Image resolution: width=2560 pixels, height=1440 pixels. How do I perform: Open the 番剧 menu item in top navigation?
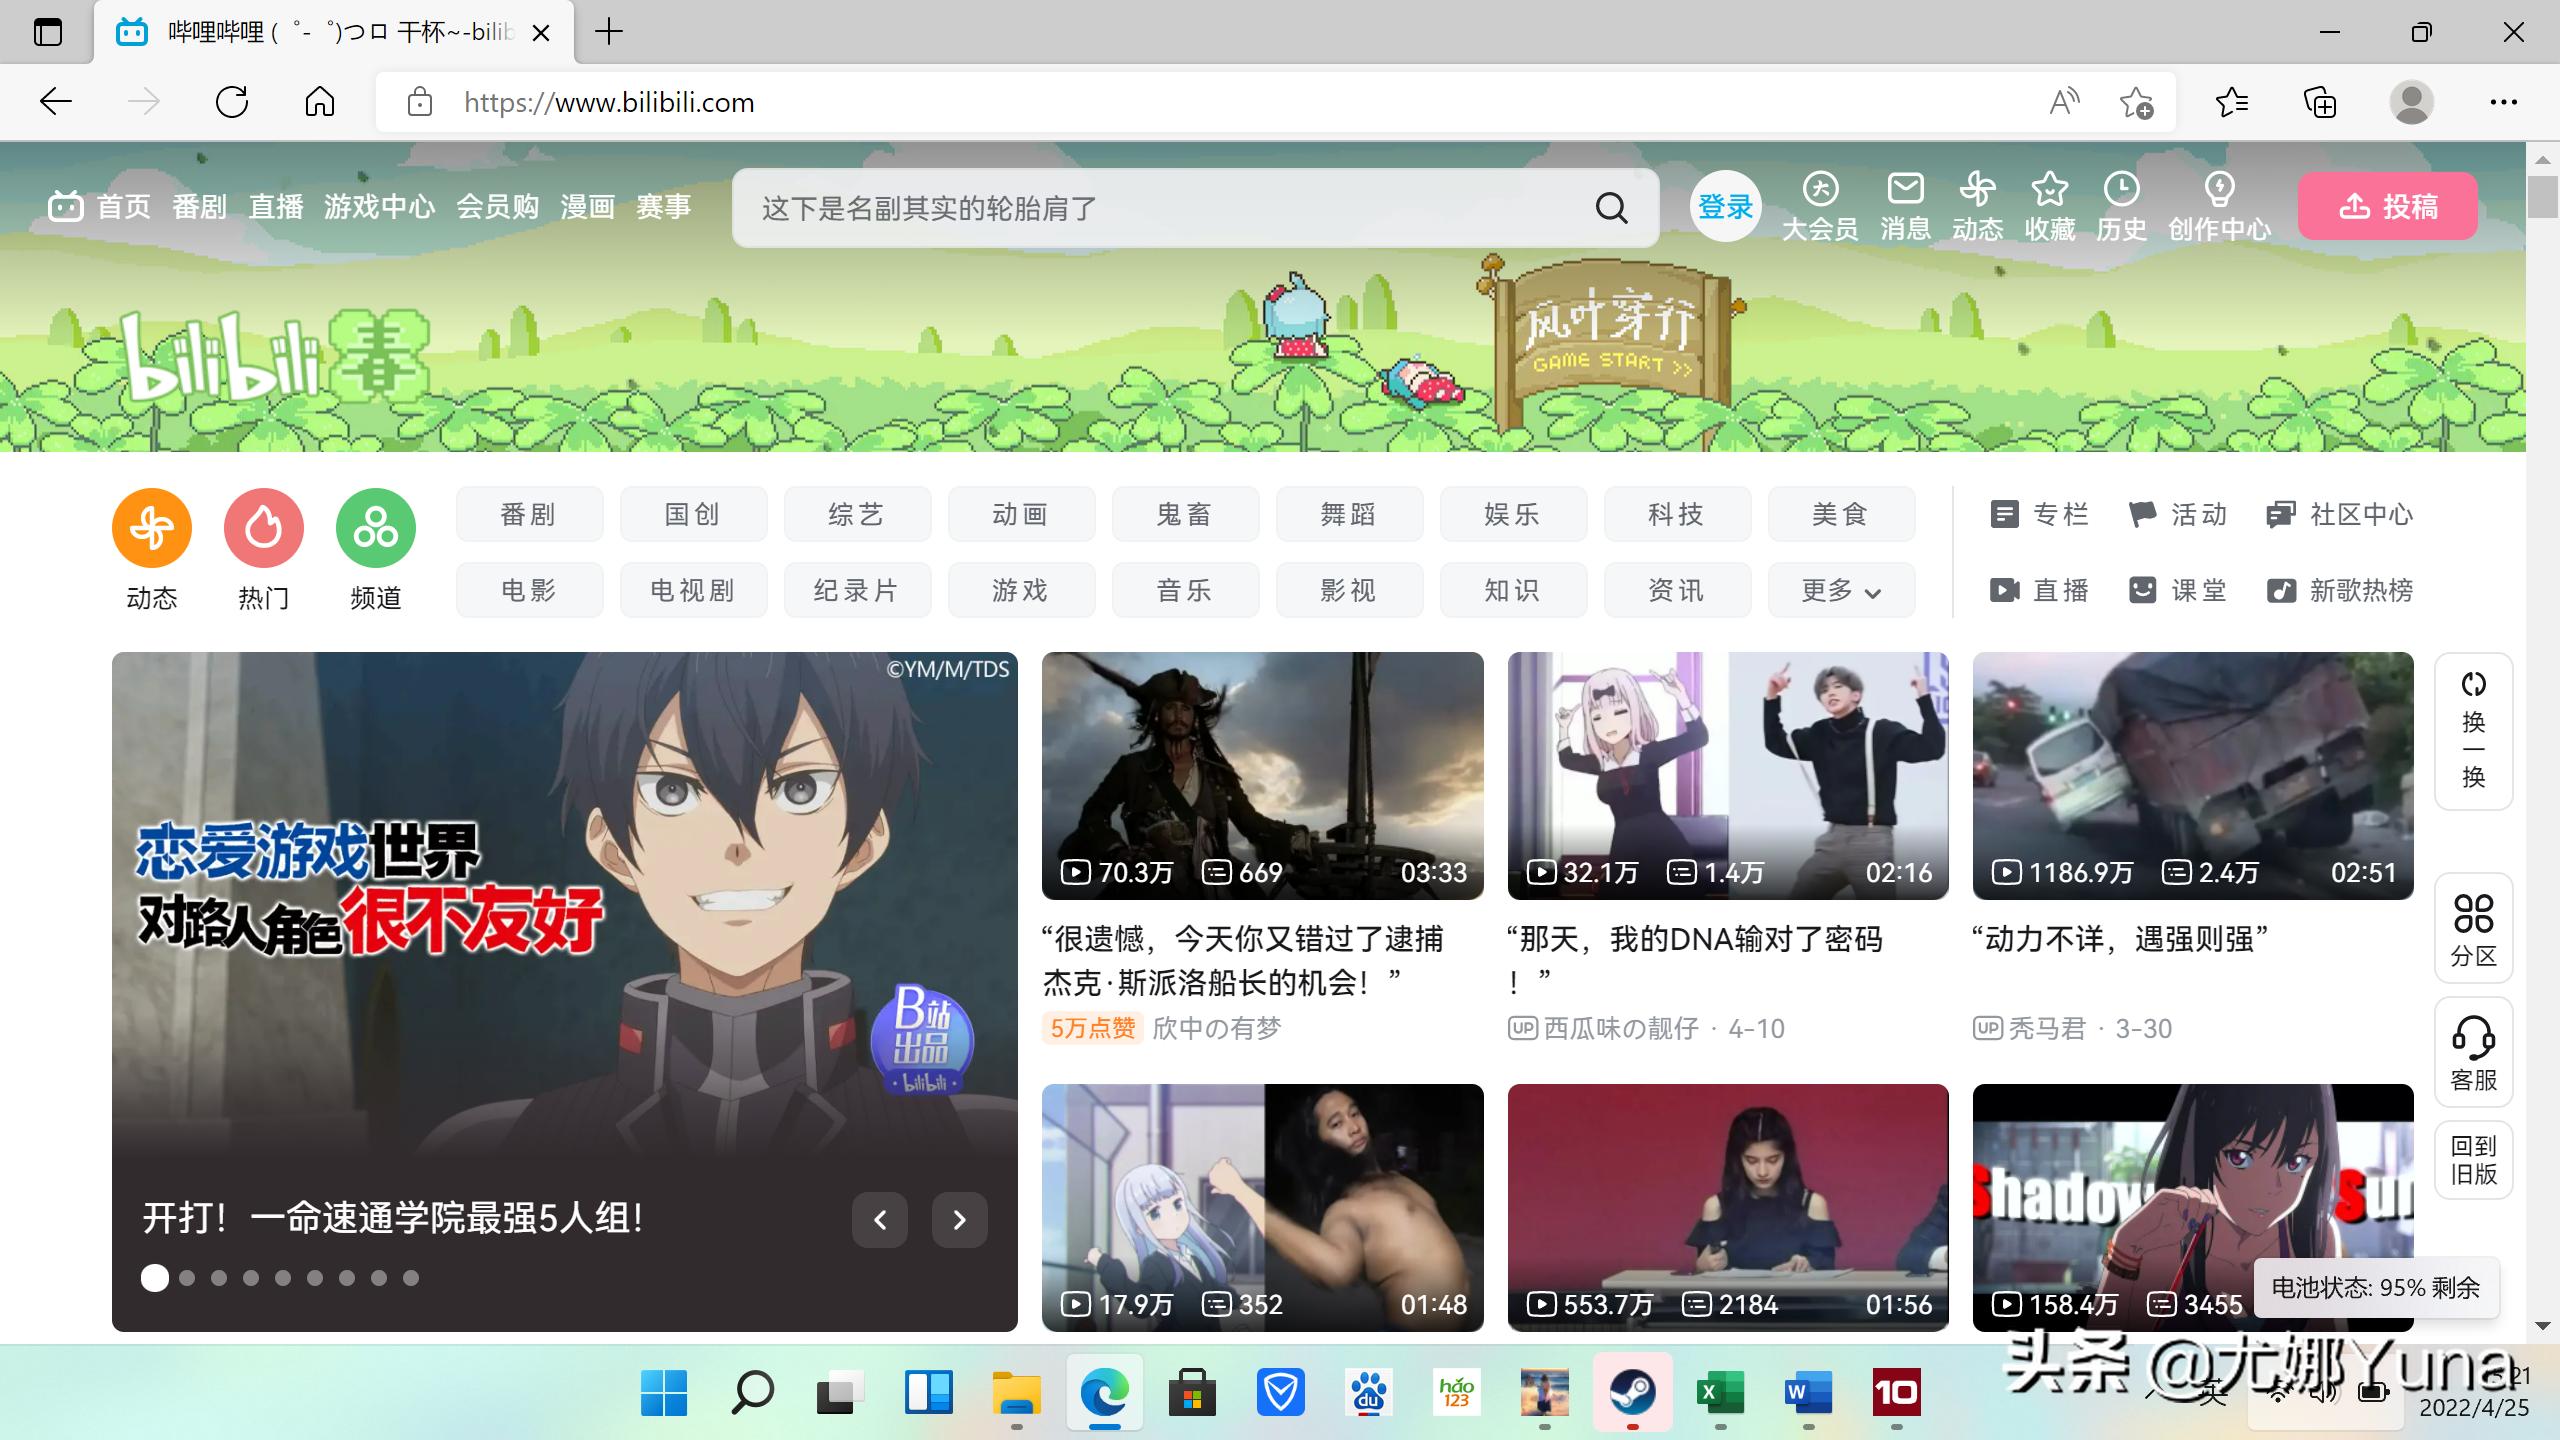(x=199, y=206)
